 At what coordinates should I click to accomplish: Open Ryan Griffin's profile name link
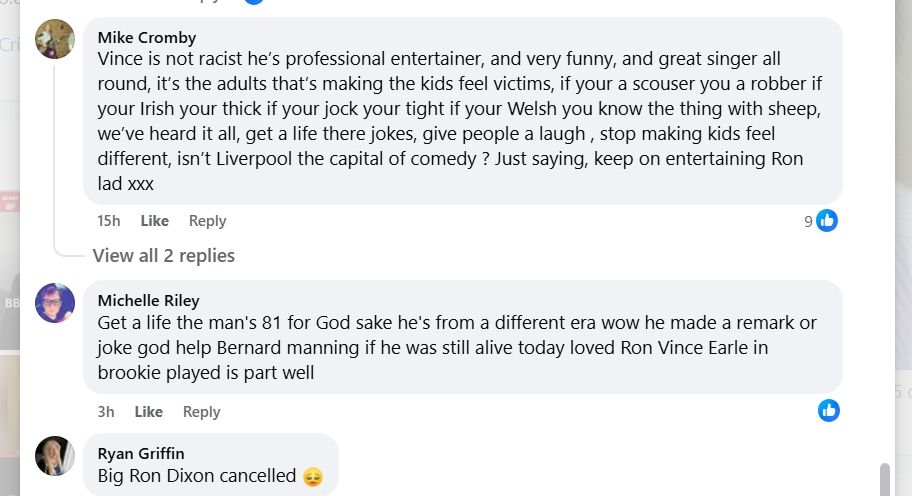pyautogui.click(x=141, y=453)
